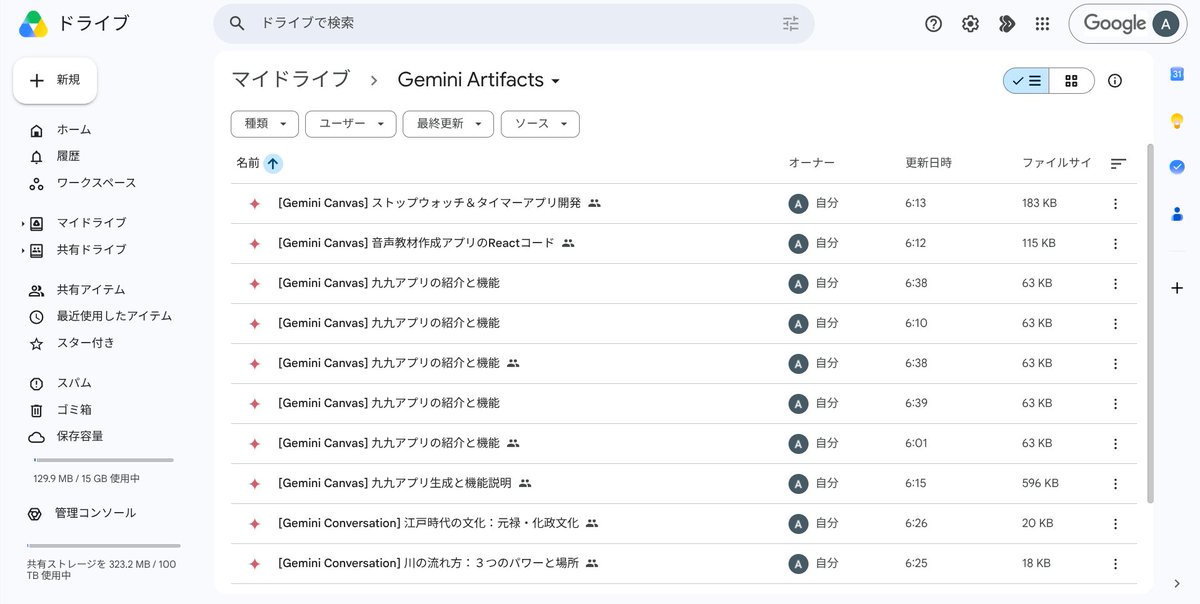
Task: Hide the side panel chevron
Action: pyautogui.click(x=1177, y=584)
